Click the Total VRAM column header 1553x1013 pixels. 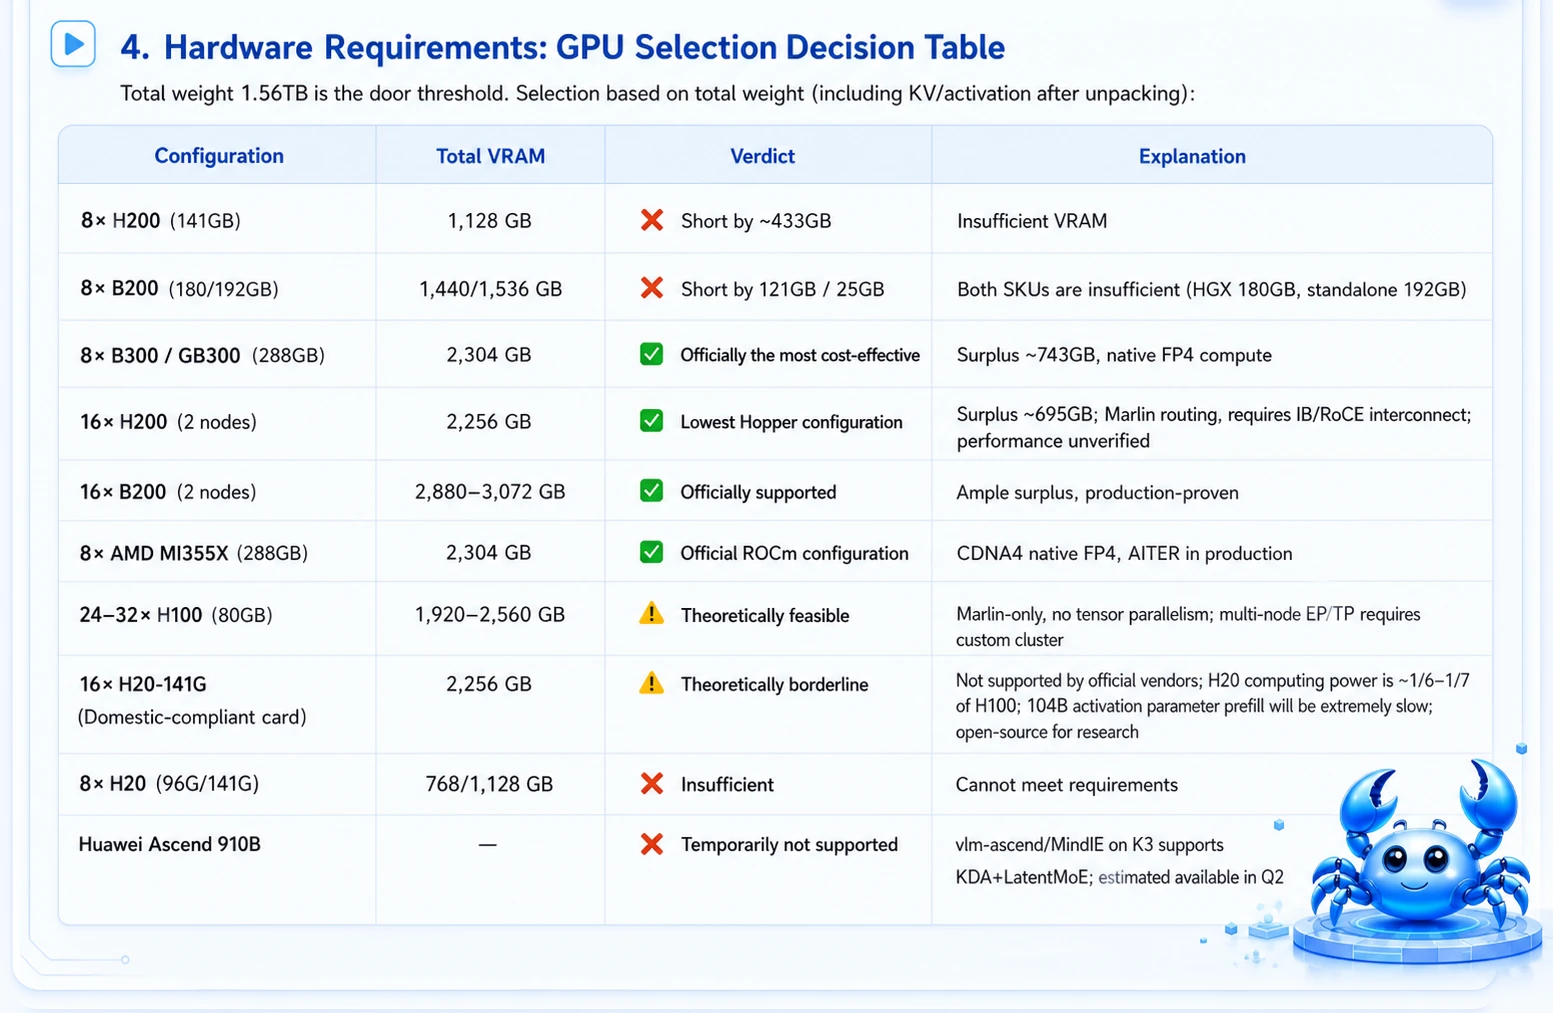point(491,156)
